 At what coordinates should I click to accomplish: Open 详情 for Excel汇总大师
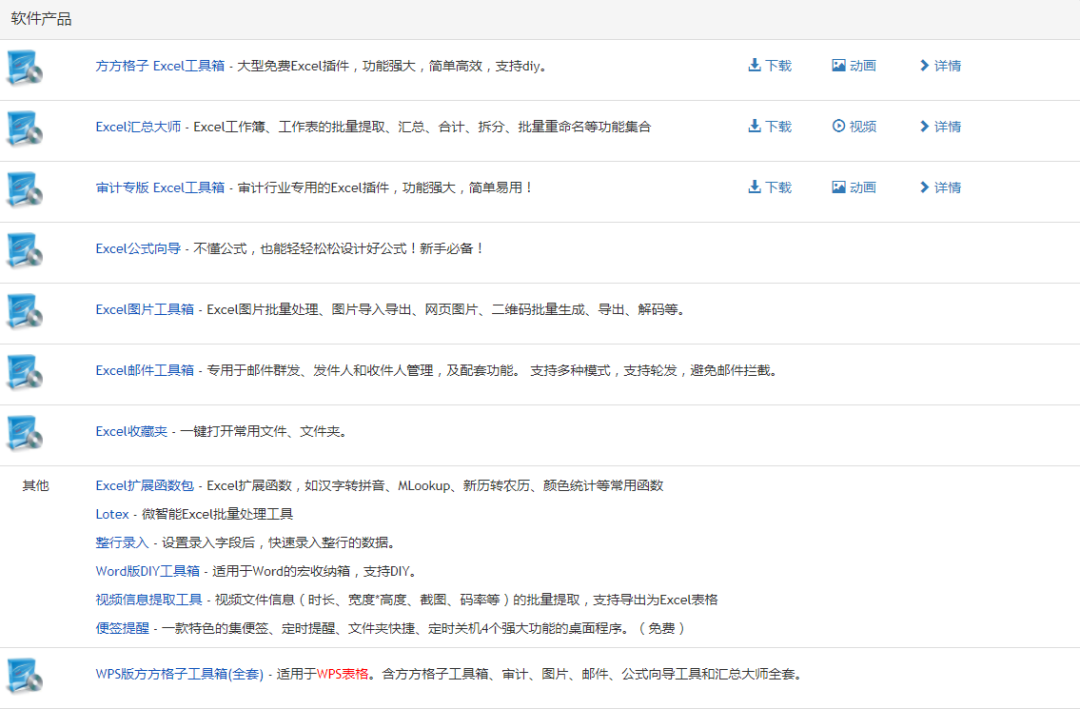(940, 127)
